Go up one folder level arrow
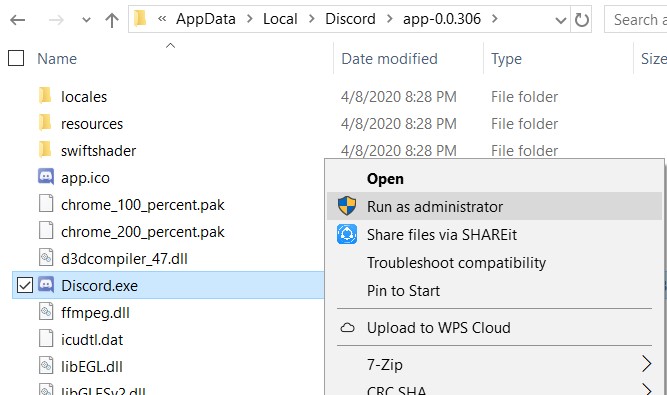 coord(112,20)
